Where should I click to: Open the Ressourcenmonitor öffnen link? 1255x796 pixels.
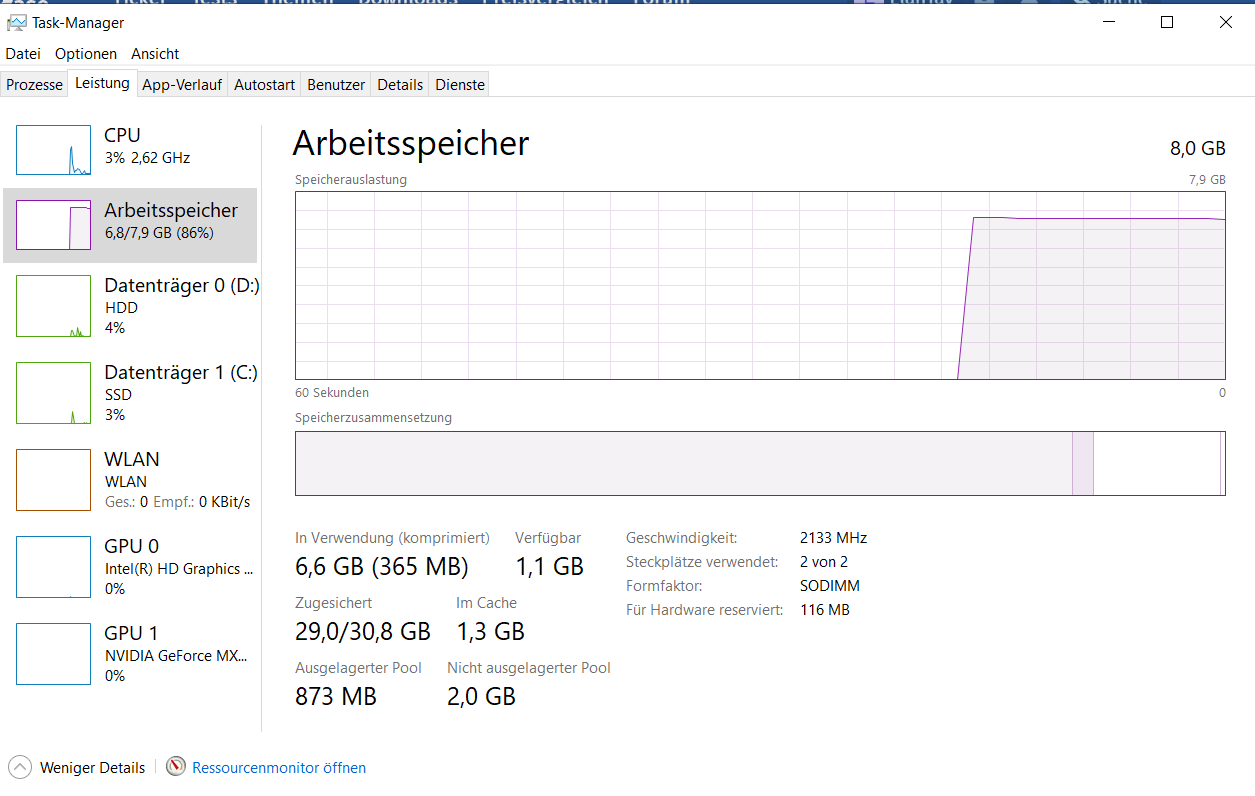pos(279,768)
